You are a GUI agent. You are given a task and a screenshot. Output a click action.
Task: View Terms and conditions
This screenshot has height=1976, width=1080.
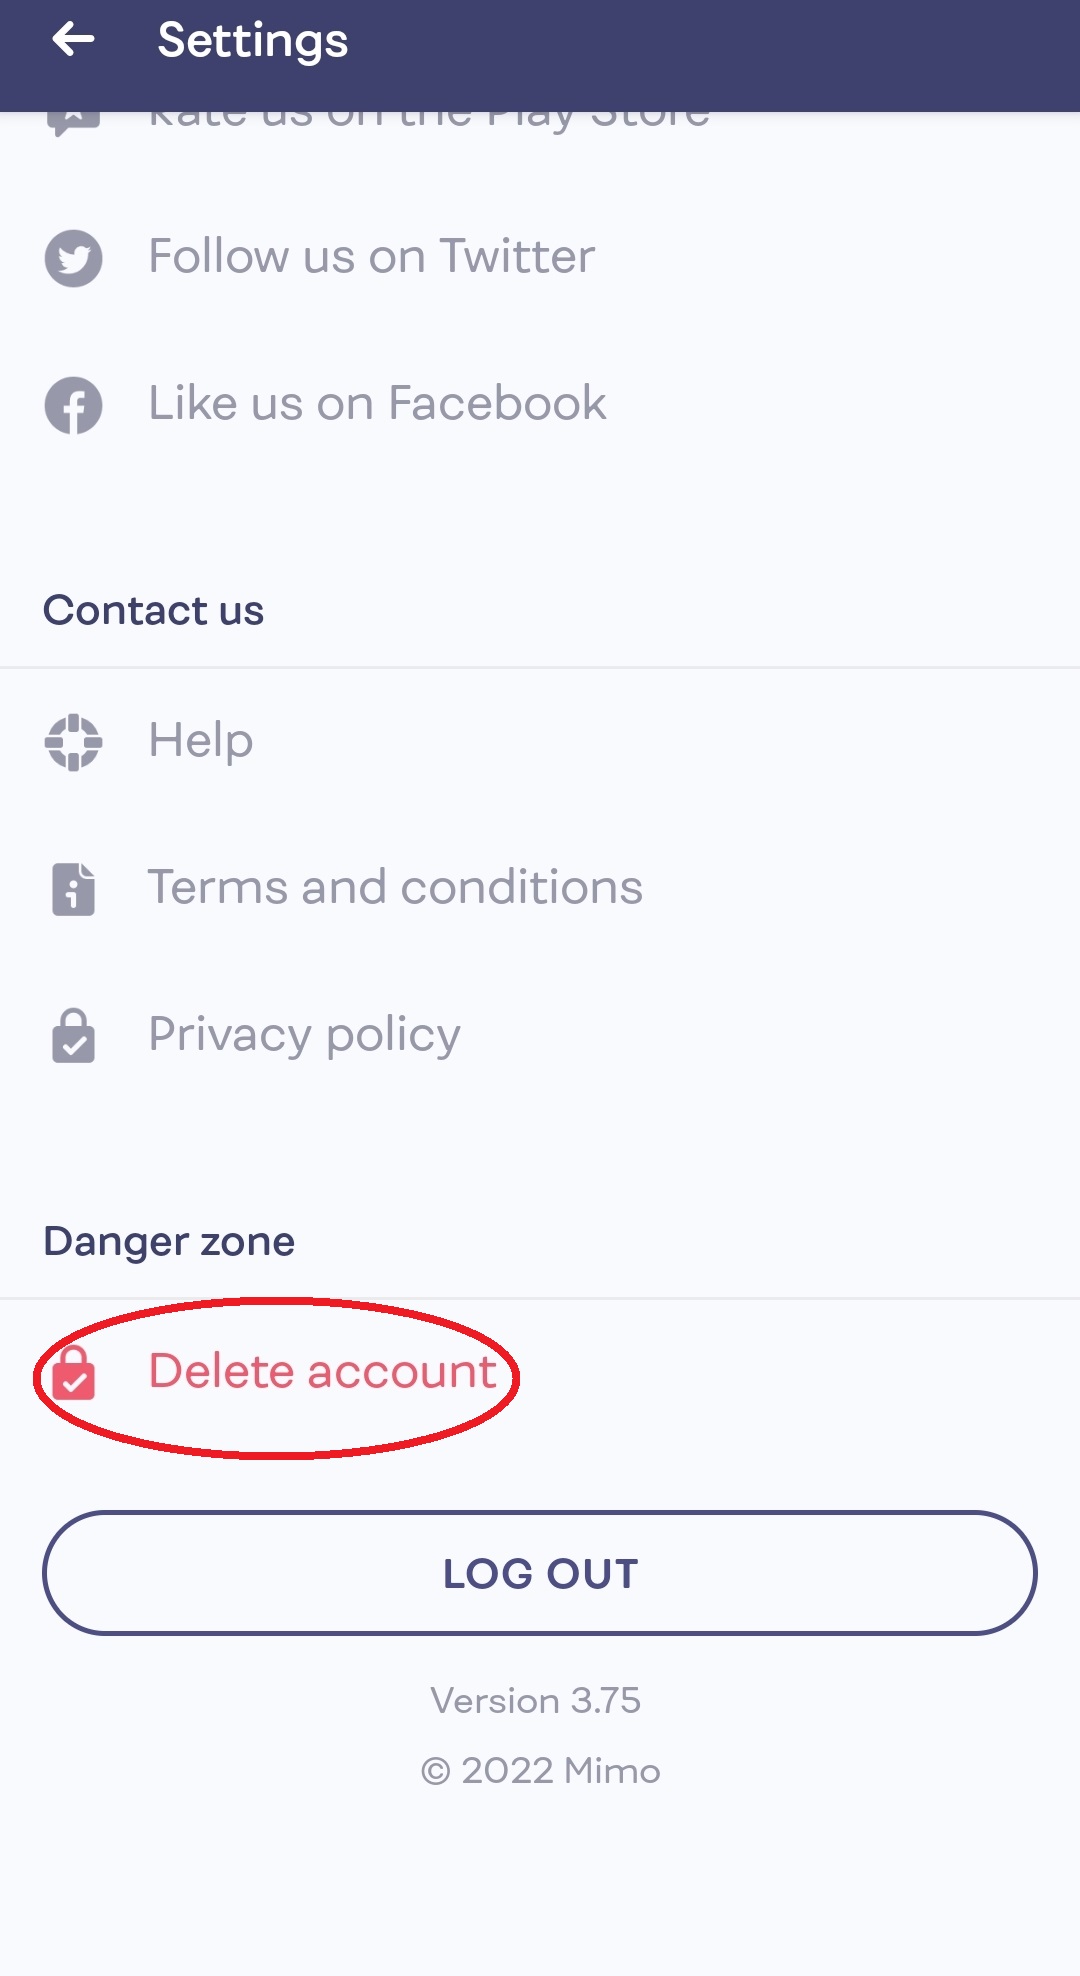pyautogui.click(x=395, y=888)
